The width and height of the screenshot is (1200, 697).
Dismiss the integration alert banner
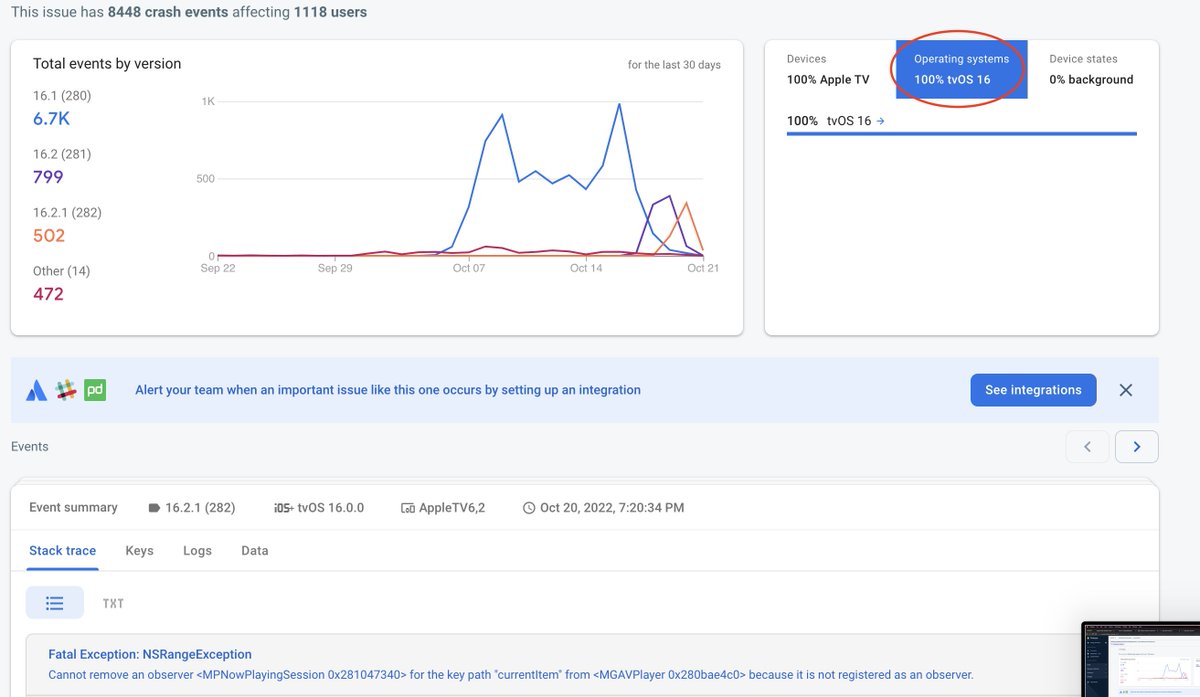coord(1126,390)
